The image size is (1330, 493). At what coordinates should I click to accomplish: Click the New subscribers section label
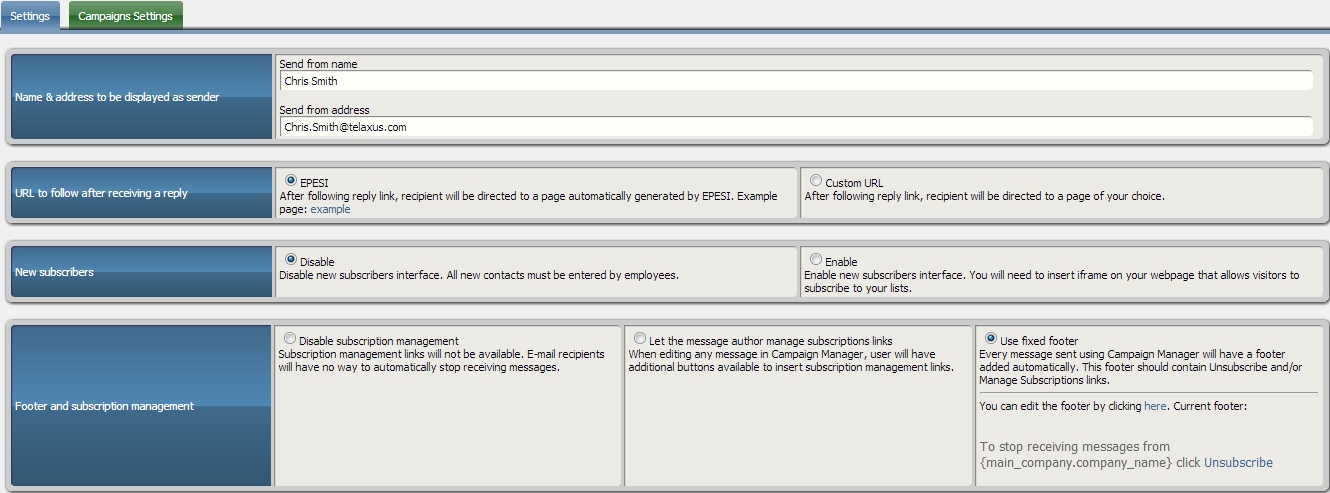[x=54, y=272]
